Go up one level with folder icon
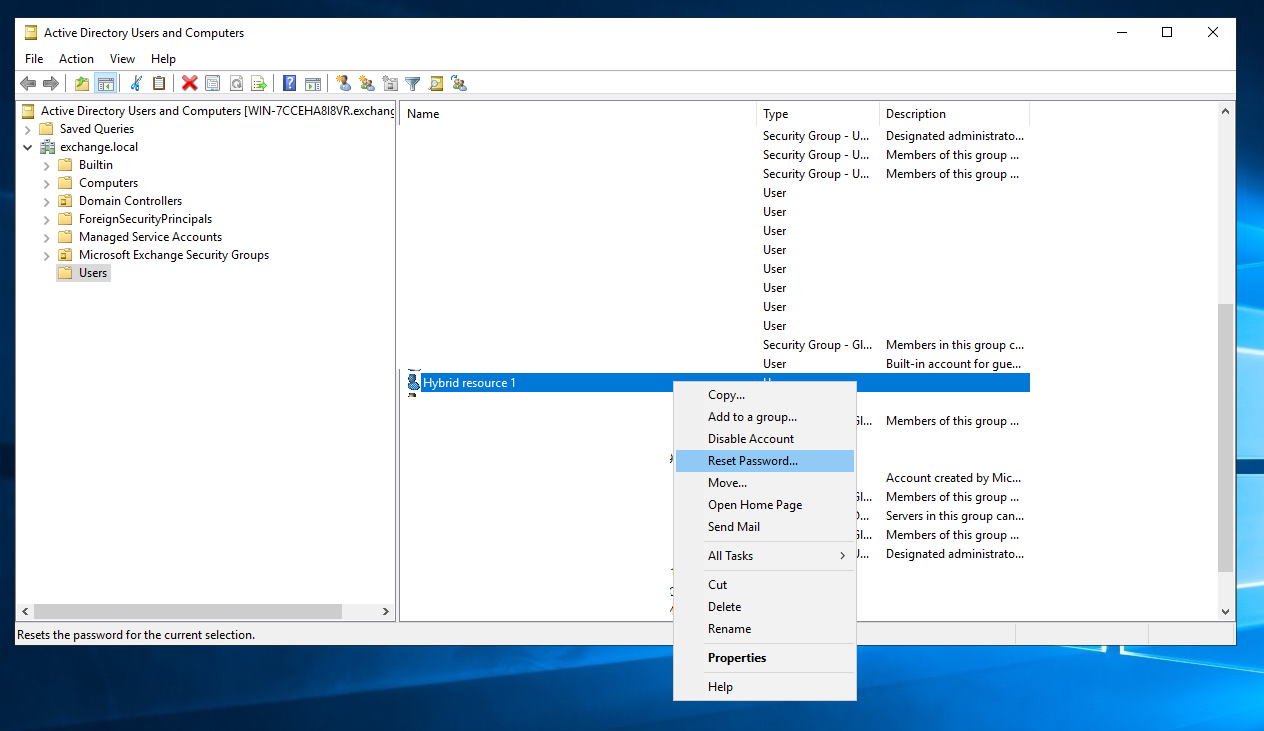 tap(82, 83)
